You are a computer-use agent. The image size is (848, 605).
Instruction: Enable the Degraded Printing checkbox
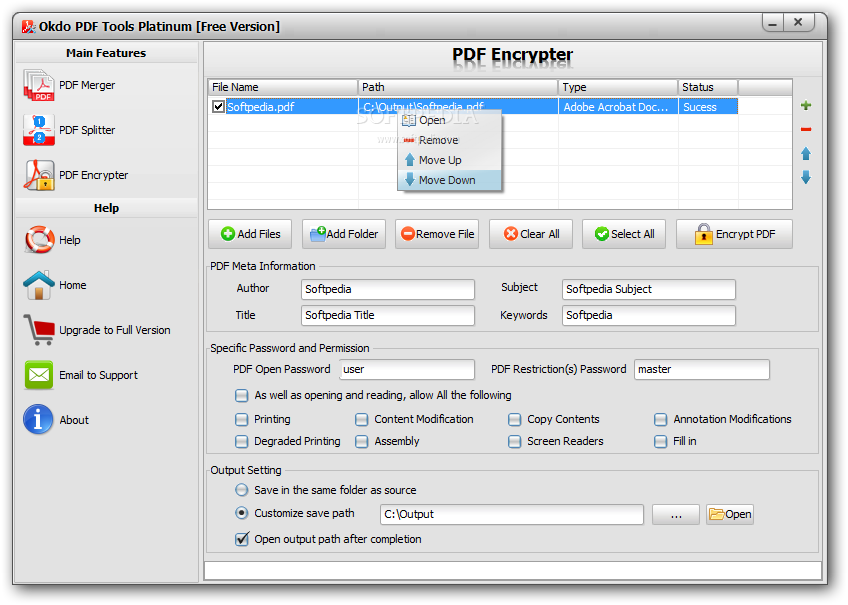click(x=241, y=442)
